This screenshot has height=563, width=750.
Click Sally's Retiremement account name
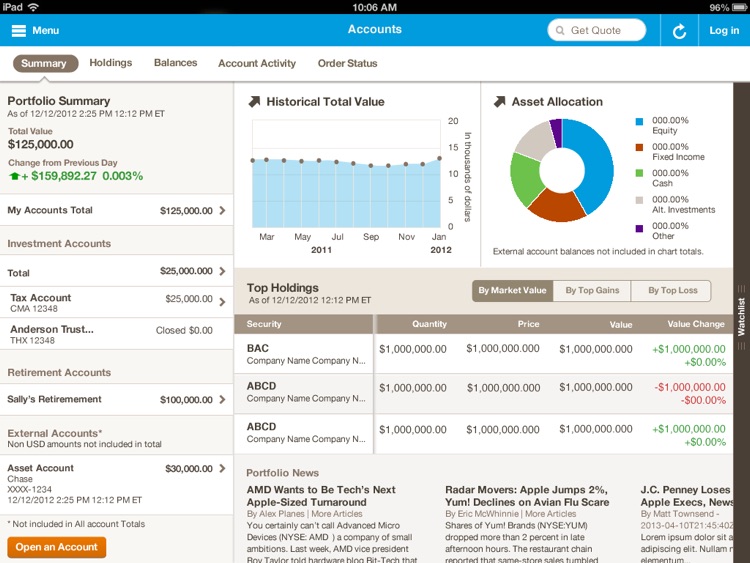coord(54,399)
